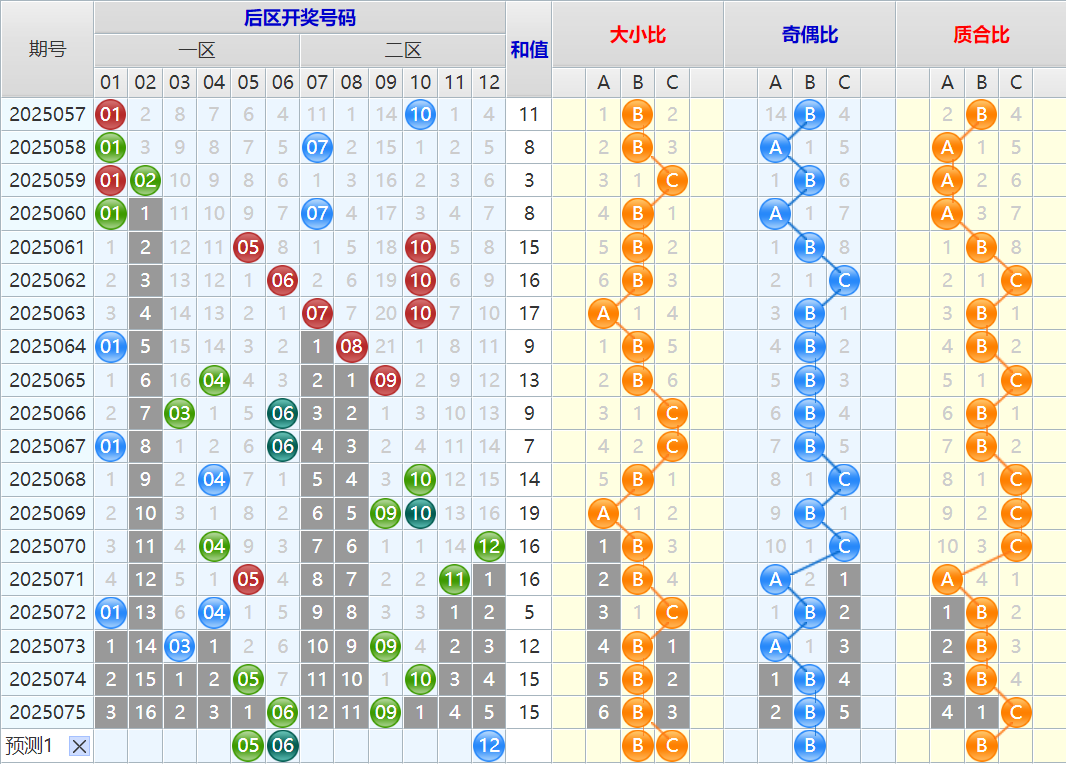Remove the 预测1 row using its X icon
This screenshot has height=764, width=1066.
[x=79, y=746]
